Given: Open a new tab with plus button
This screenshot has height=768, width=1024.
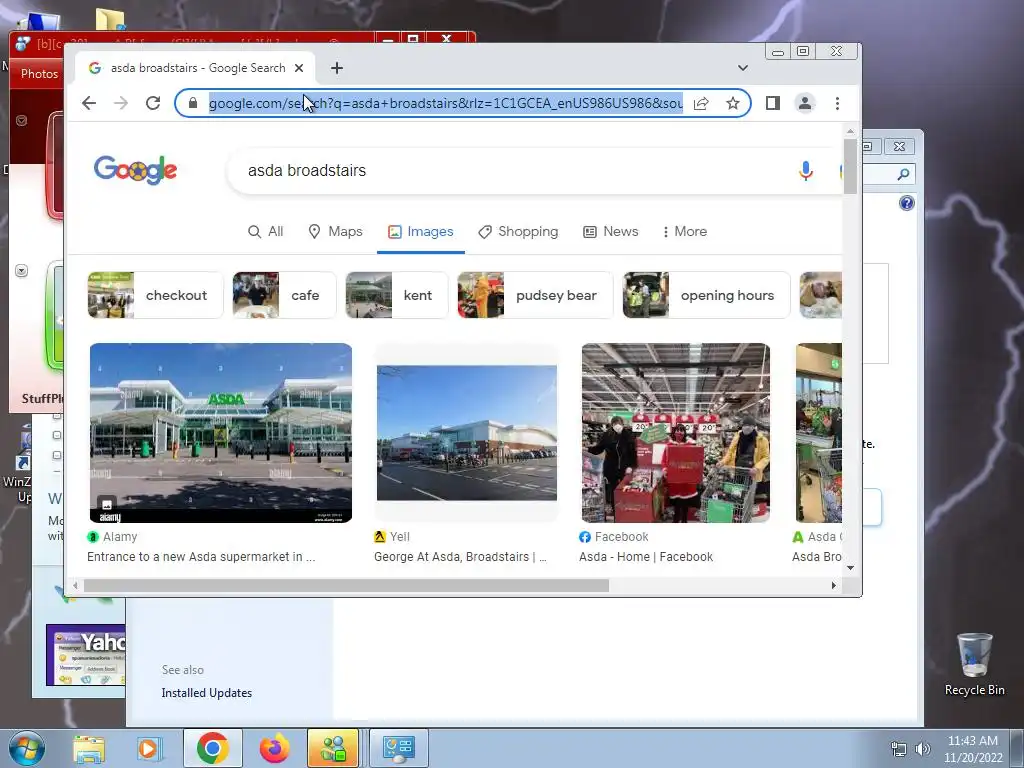Looking at the screenshot, I should (x=336, y=68).
